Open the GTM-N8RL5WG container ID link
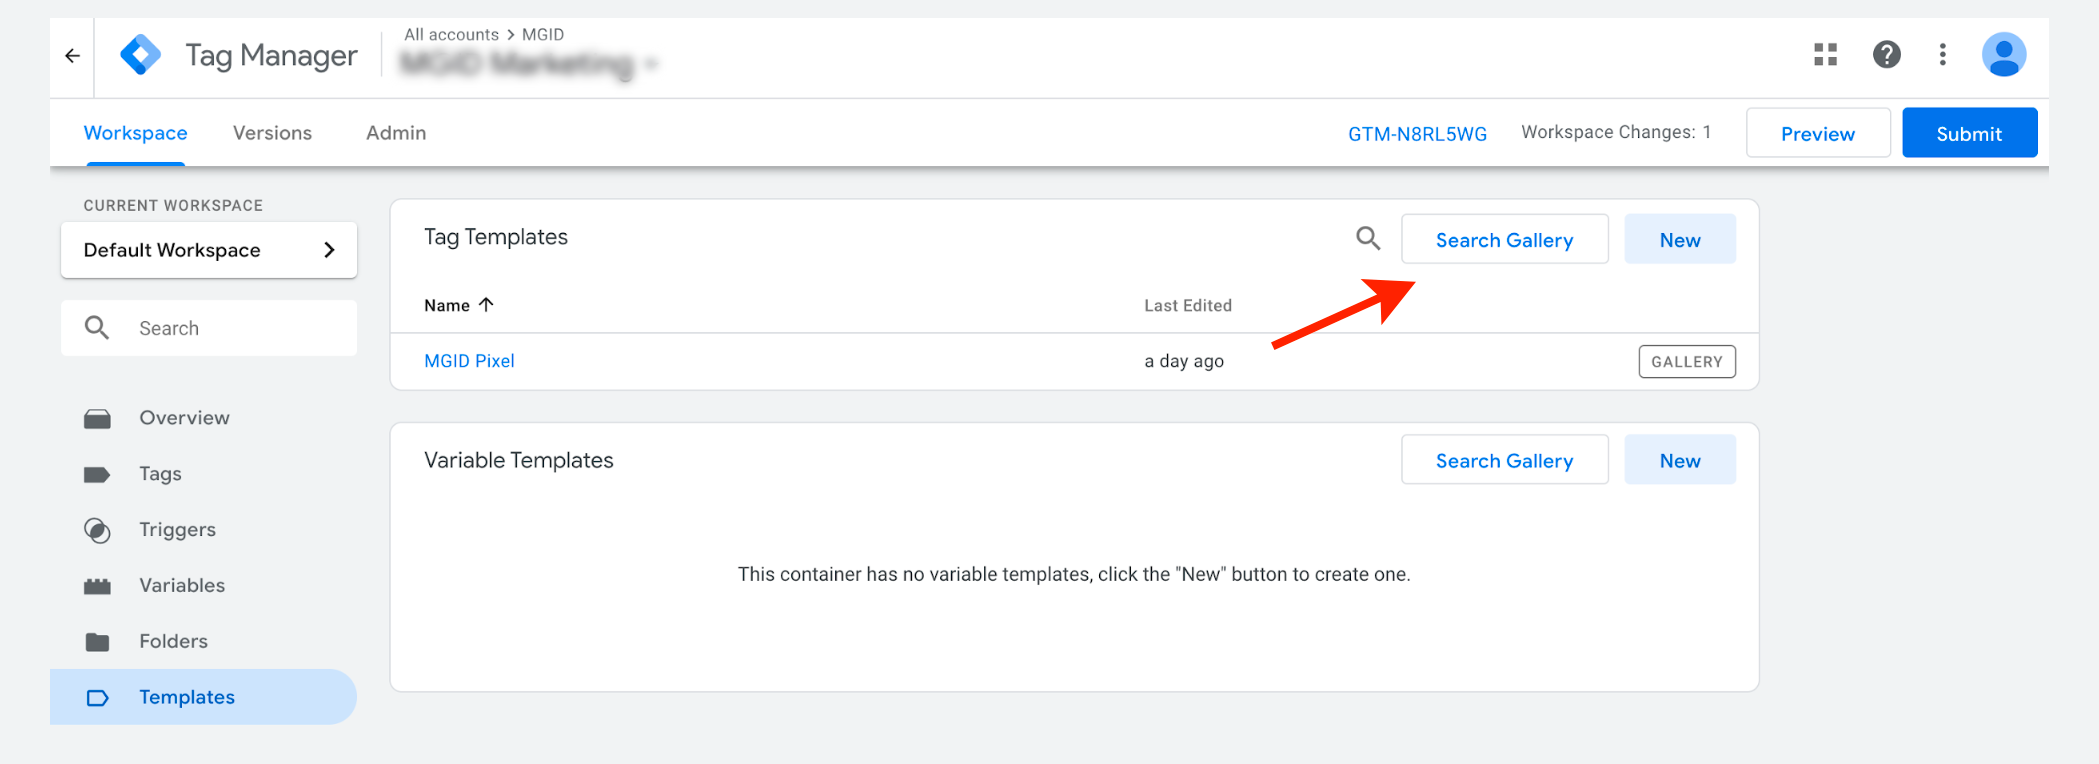Viewport: 2099px width, 764px height. tap(1417, 134)
